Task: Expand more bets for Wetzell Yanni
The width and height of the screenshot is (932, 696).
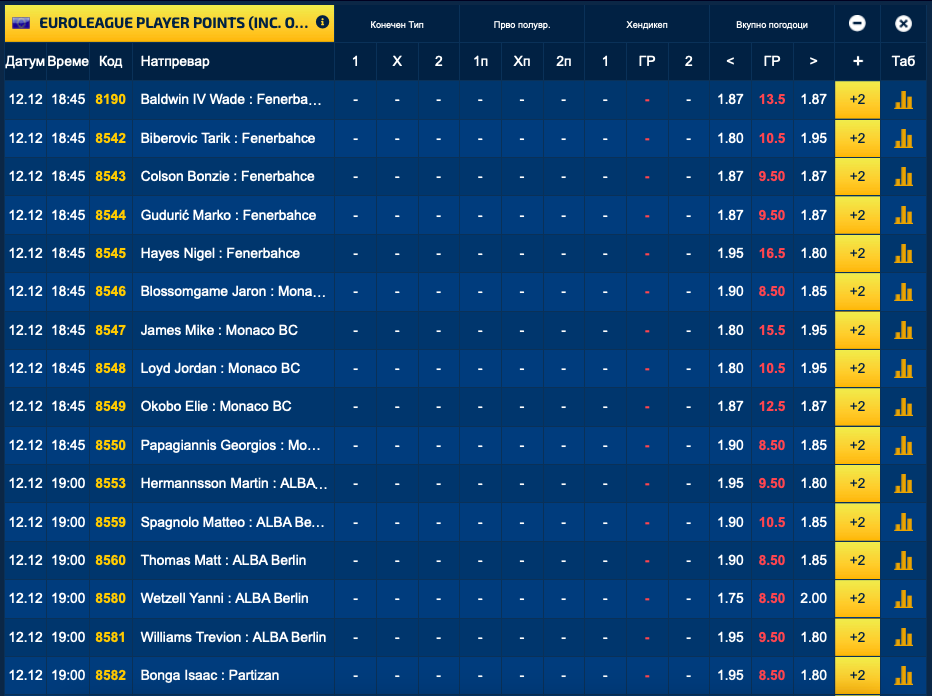Action: [857, 598]
